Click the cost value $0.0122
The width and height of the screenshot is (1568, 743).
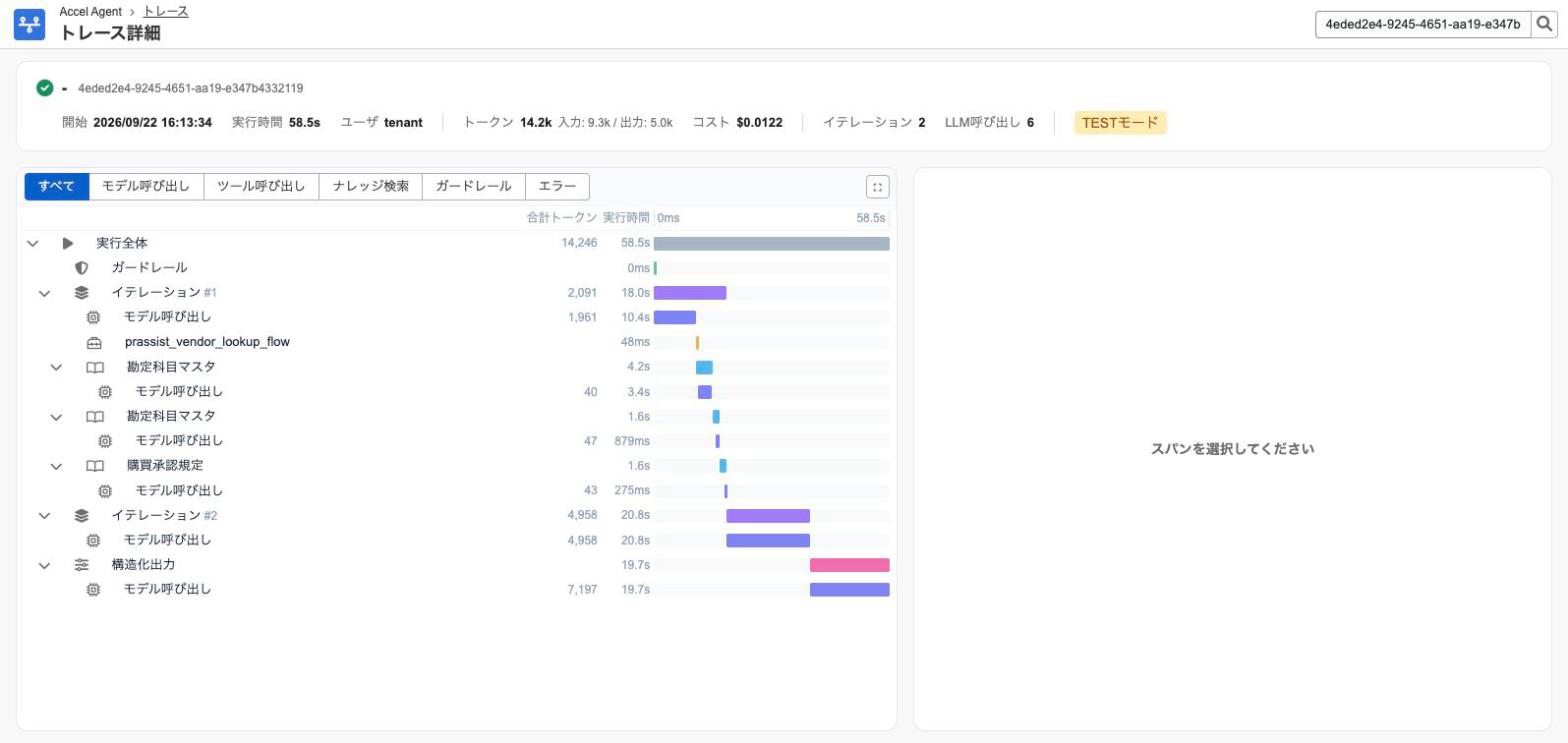click(759, 123)
